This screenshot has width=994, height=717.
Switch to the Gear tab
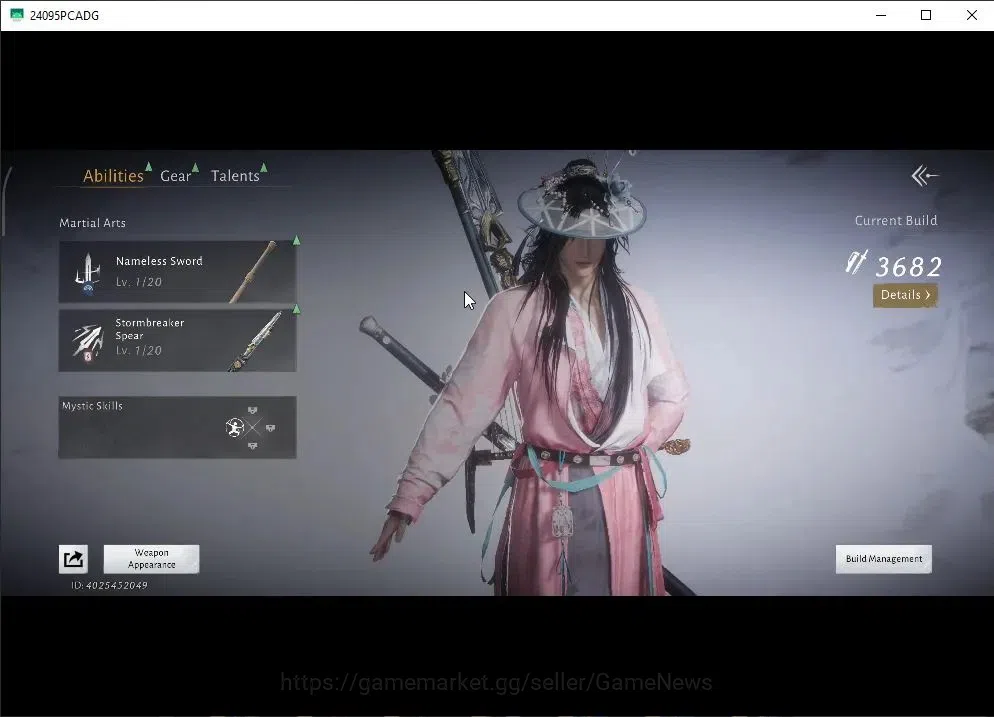pos(176,176)
